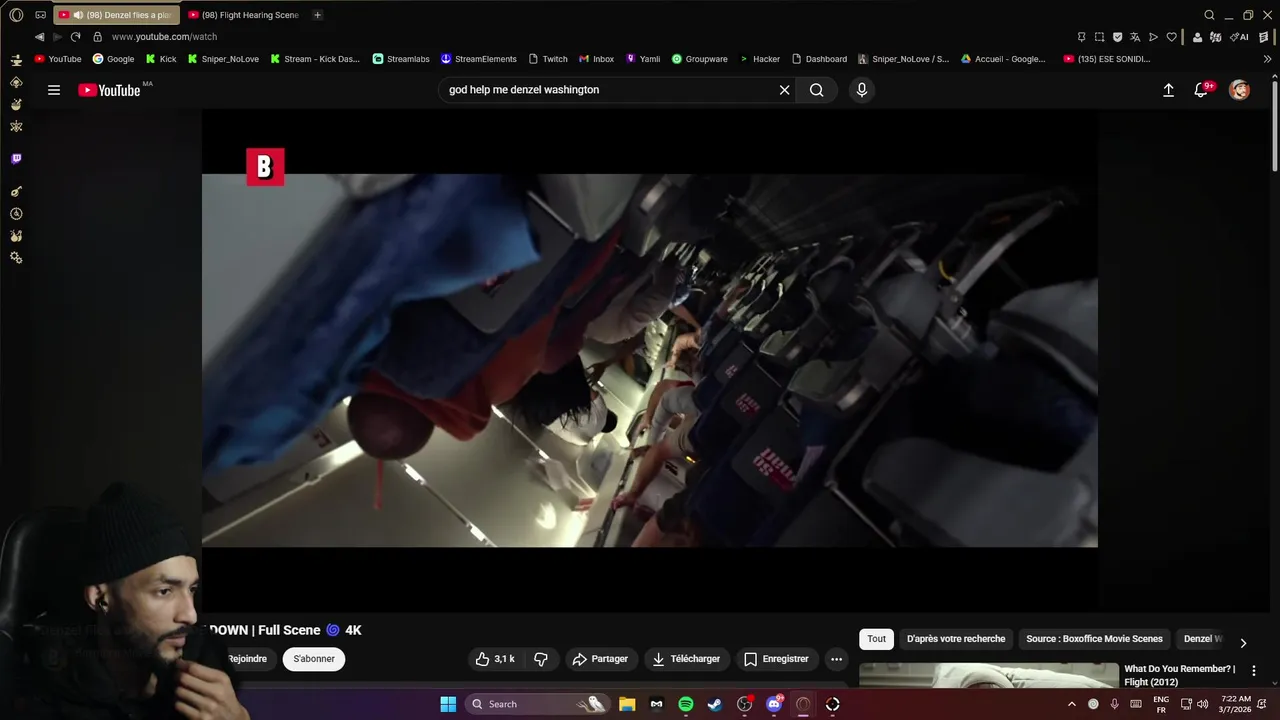The width and height of the screenshot is (1280, 720).
Task: Subscribe with the S'abonner button
Action: pos(314,659)
